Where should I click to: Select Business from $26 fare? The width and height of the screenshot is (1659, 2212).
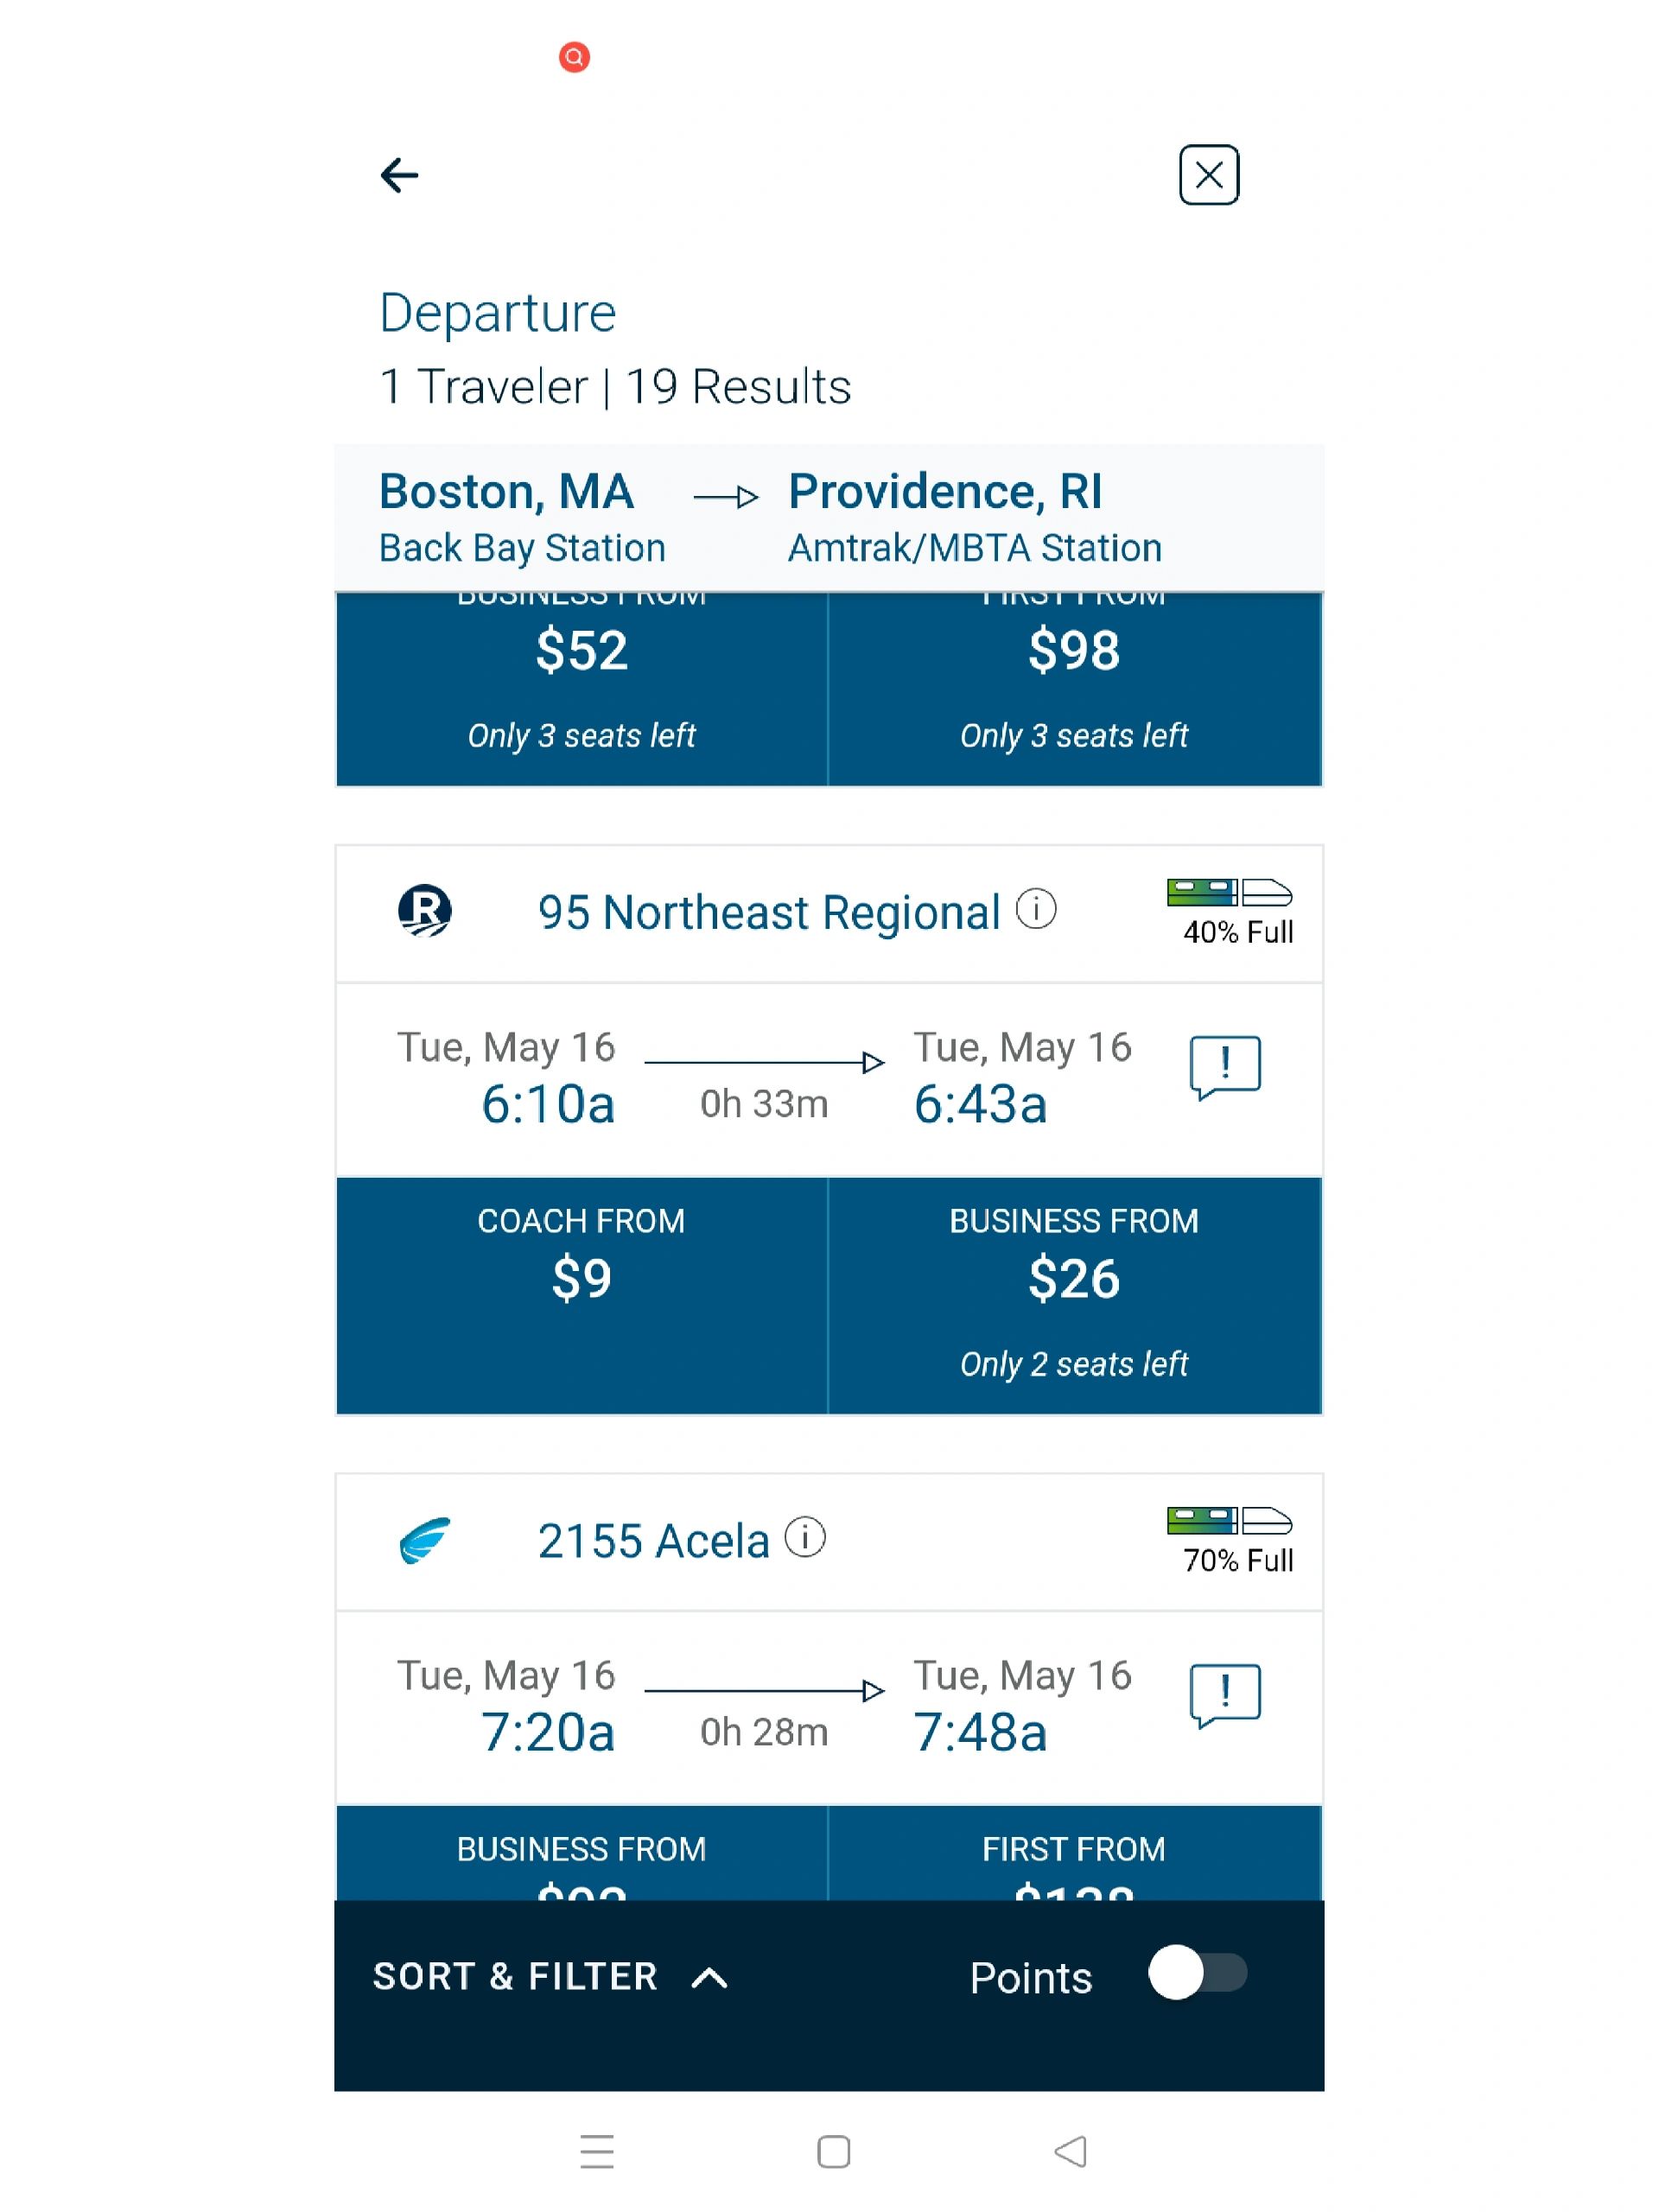(1074, 1295)
